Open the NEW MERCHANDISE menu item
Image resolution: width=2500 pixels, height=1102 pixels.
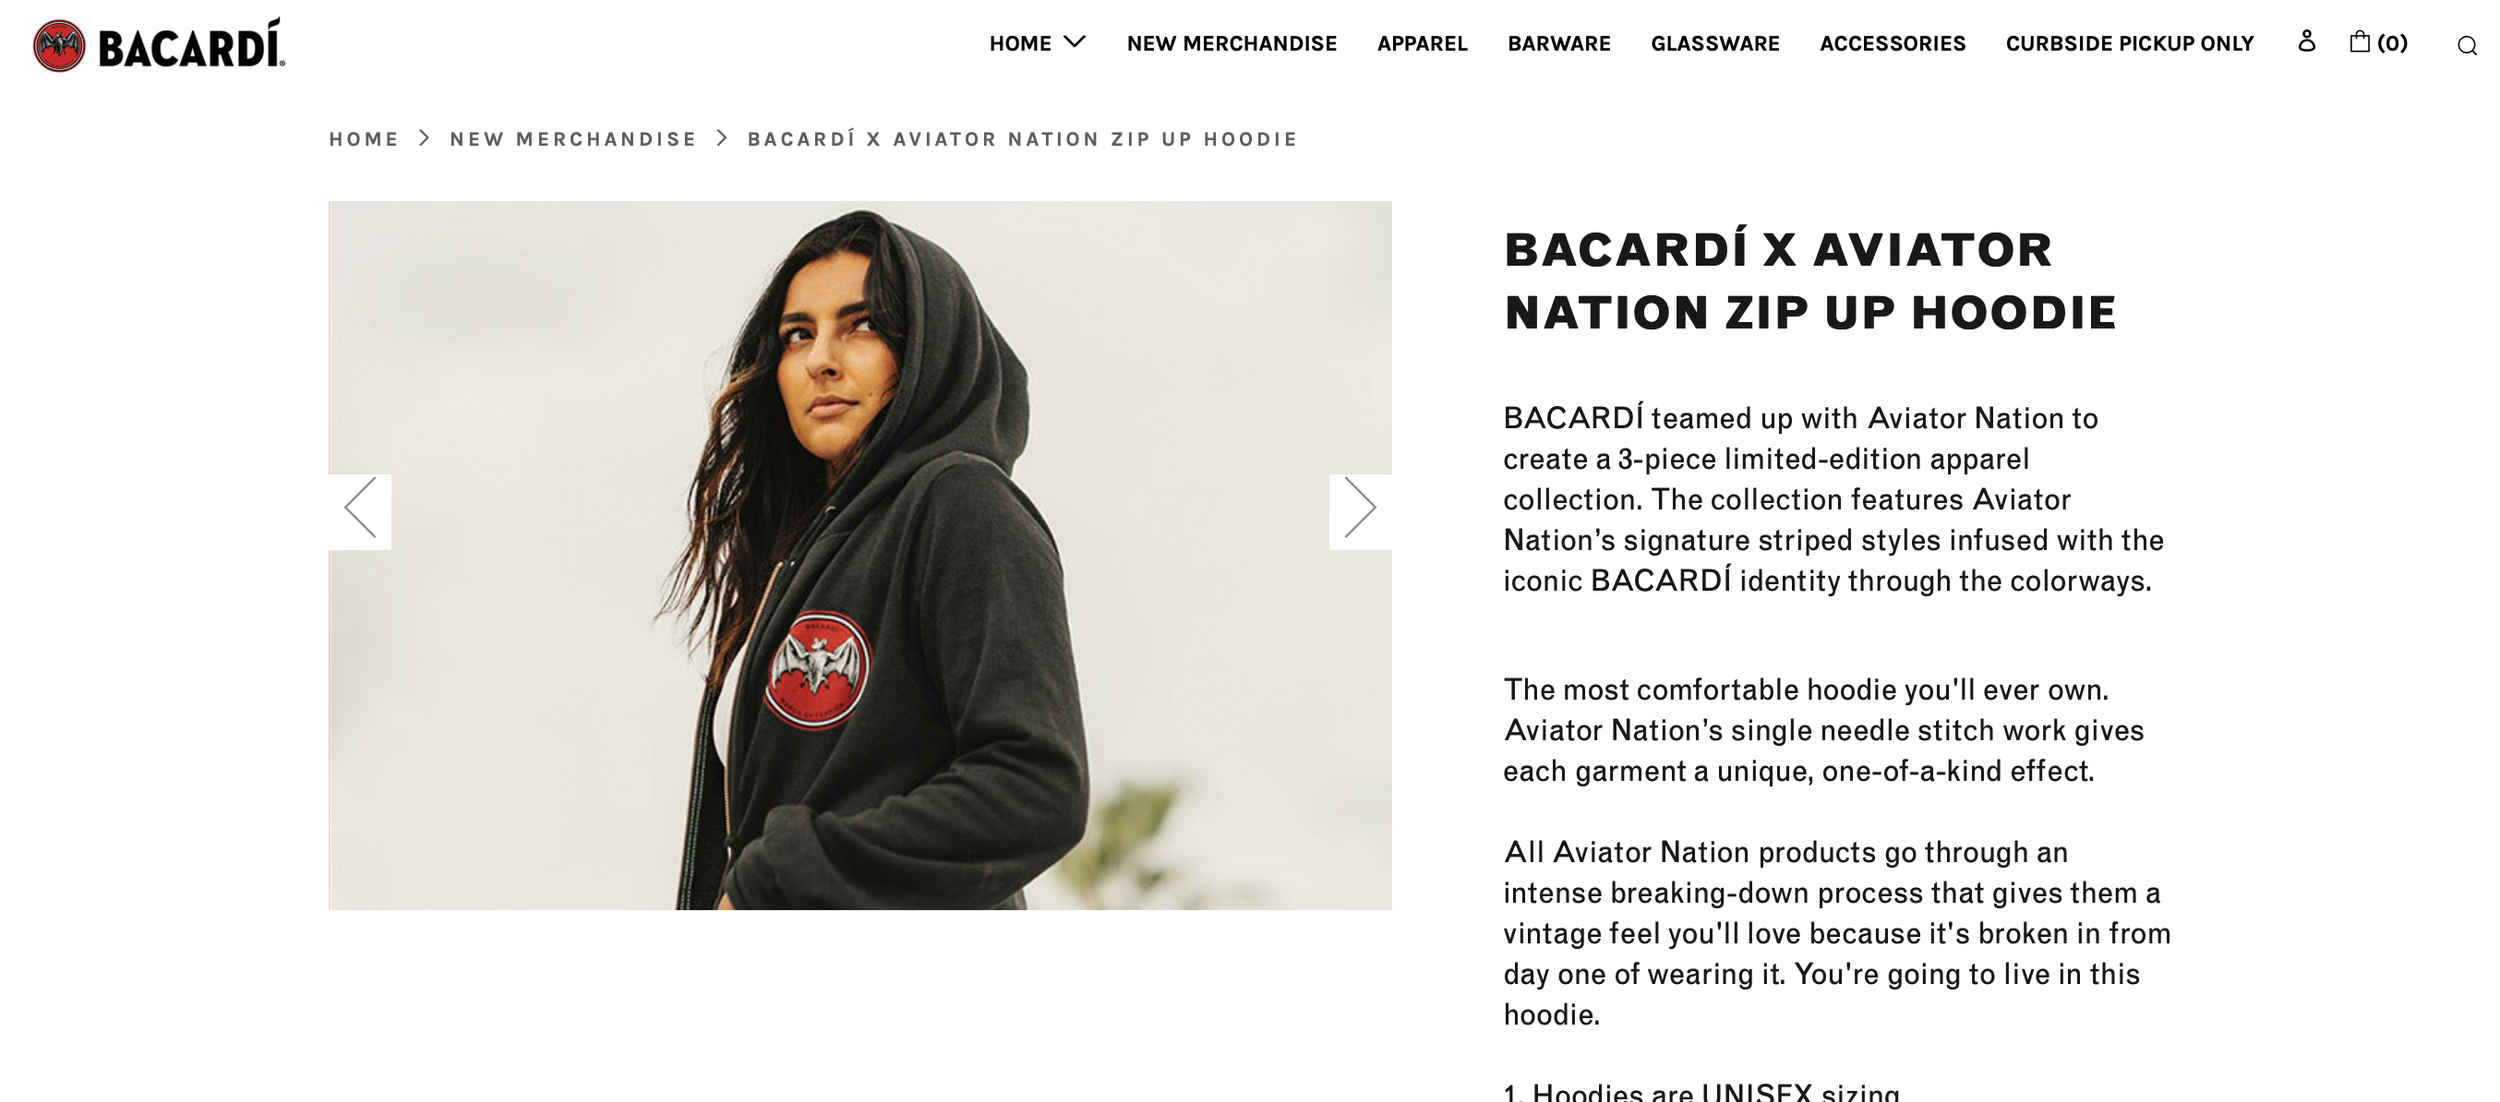tap(1231, 44)
